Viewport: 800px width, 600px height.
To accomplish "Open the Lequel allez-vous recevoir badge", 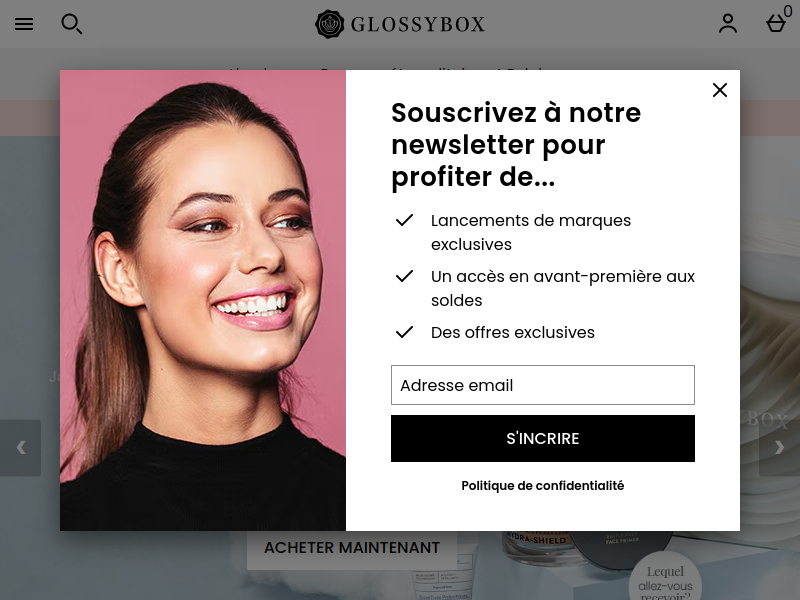I will [665, 576].
